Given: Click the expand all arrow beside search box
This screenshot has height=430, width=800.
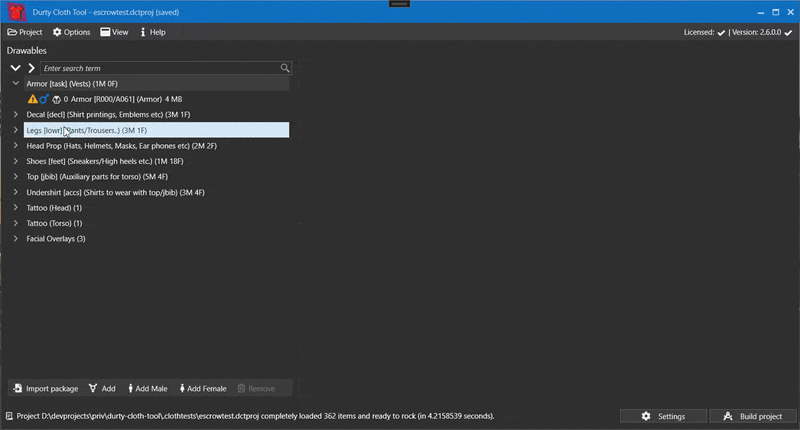Looking at the screenshot, I should [x=31, y=68].
